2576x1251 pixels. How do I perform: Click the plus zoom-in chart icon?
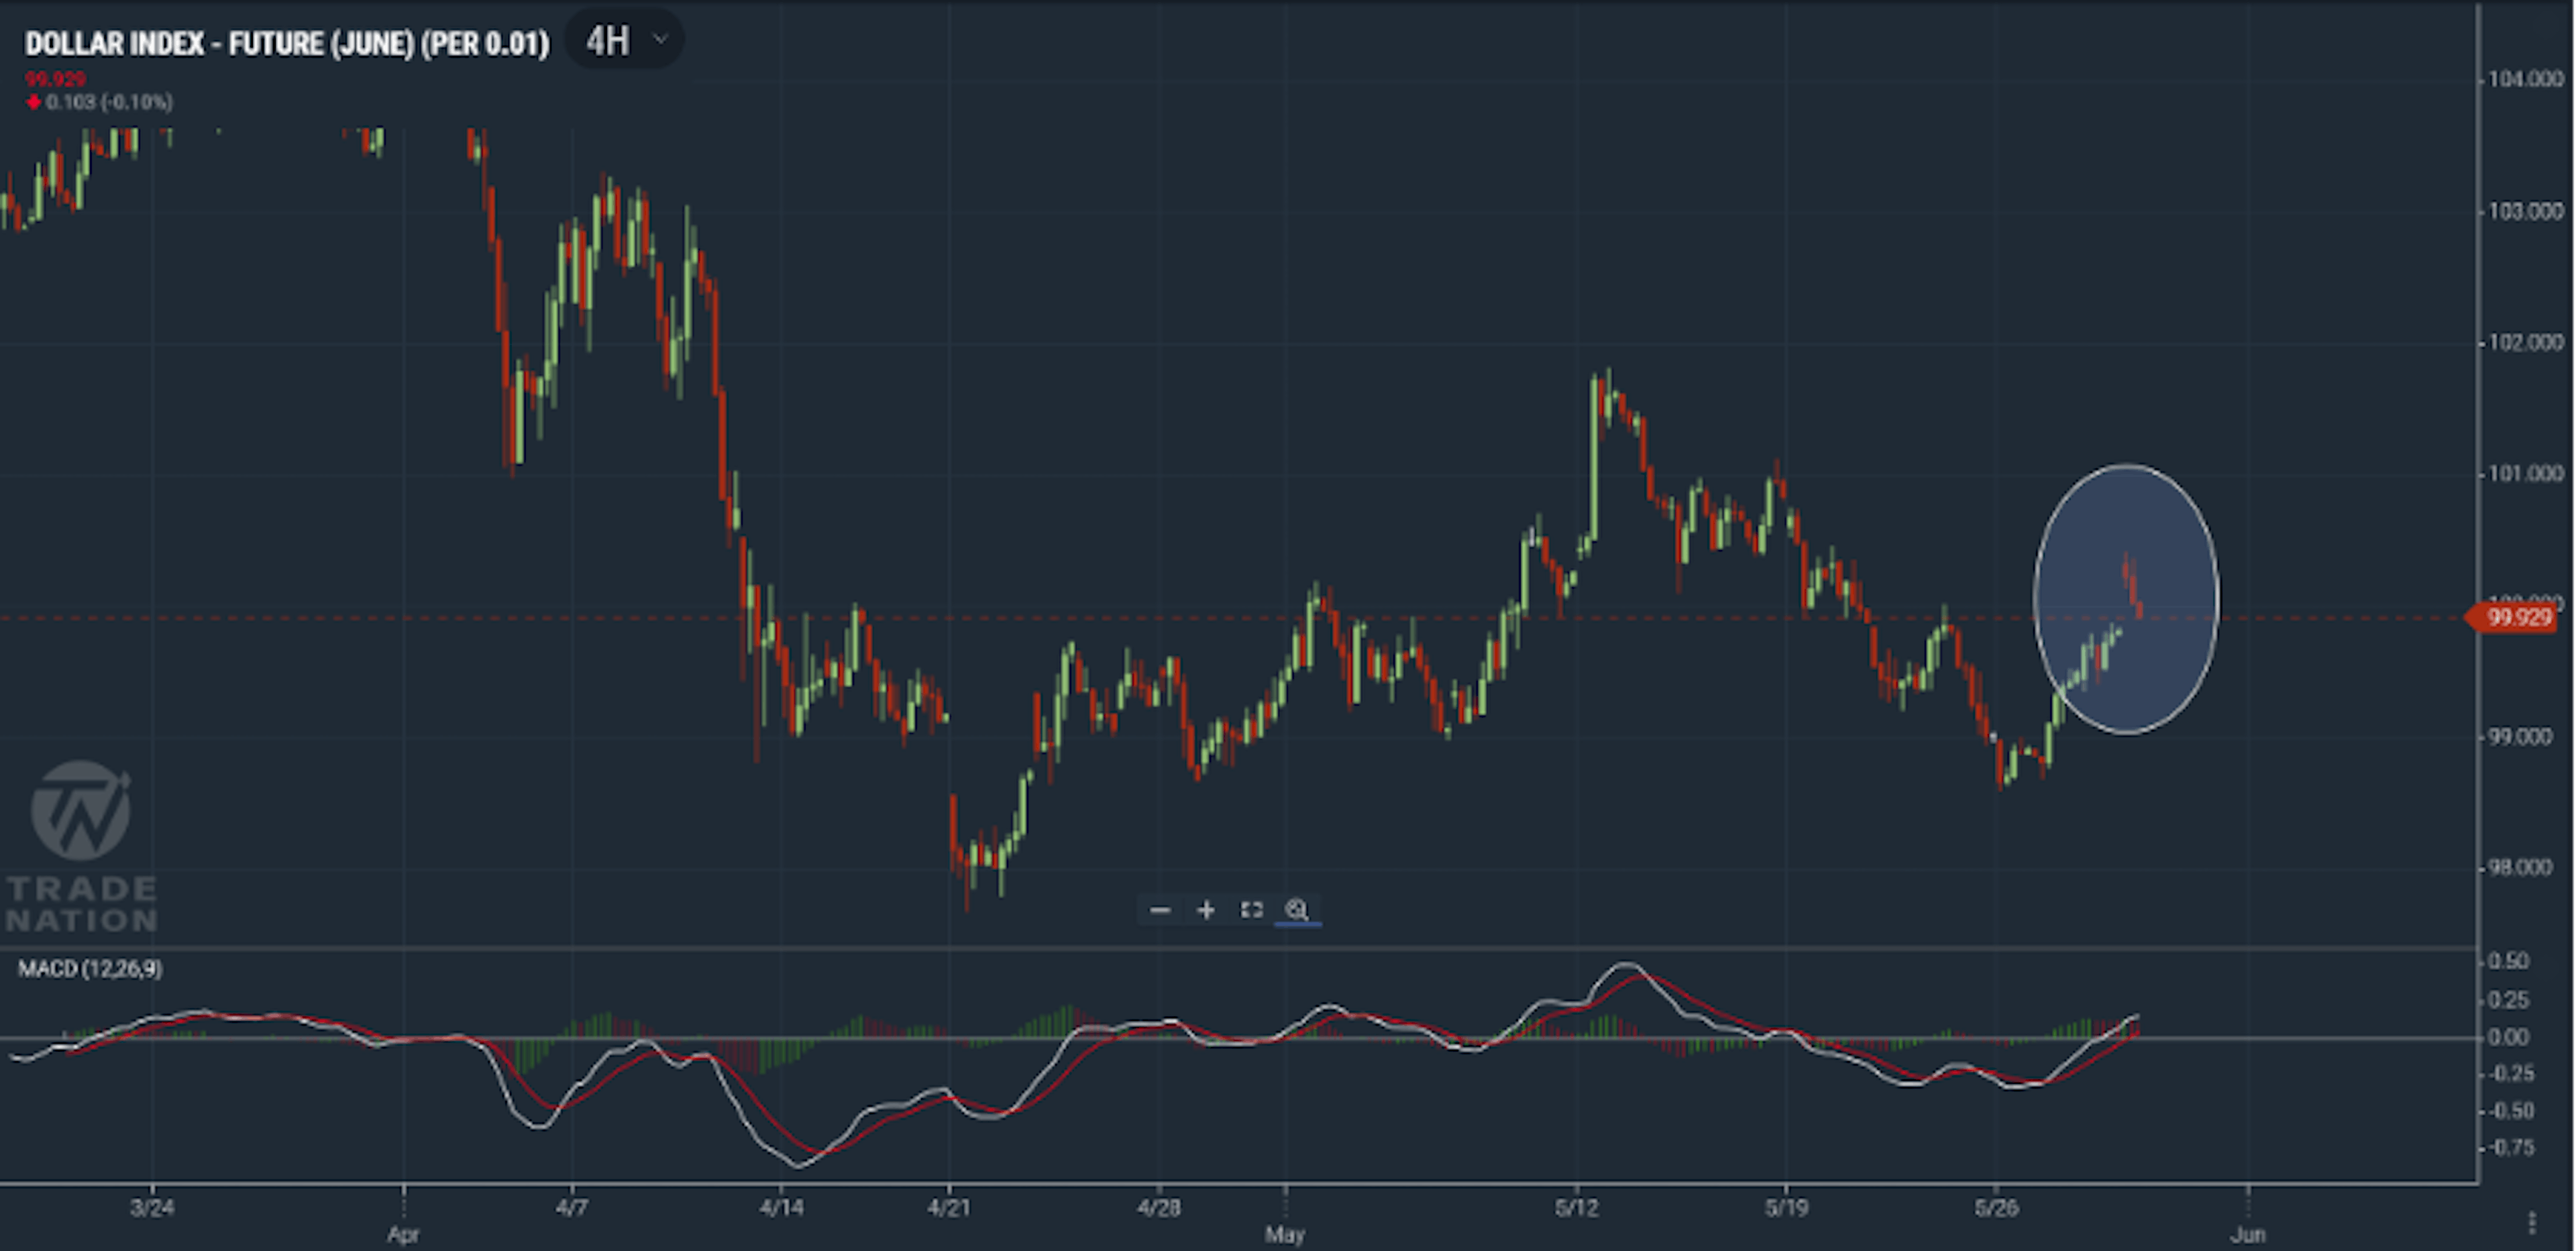pos(1206,910)
